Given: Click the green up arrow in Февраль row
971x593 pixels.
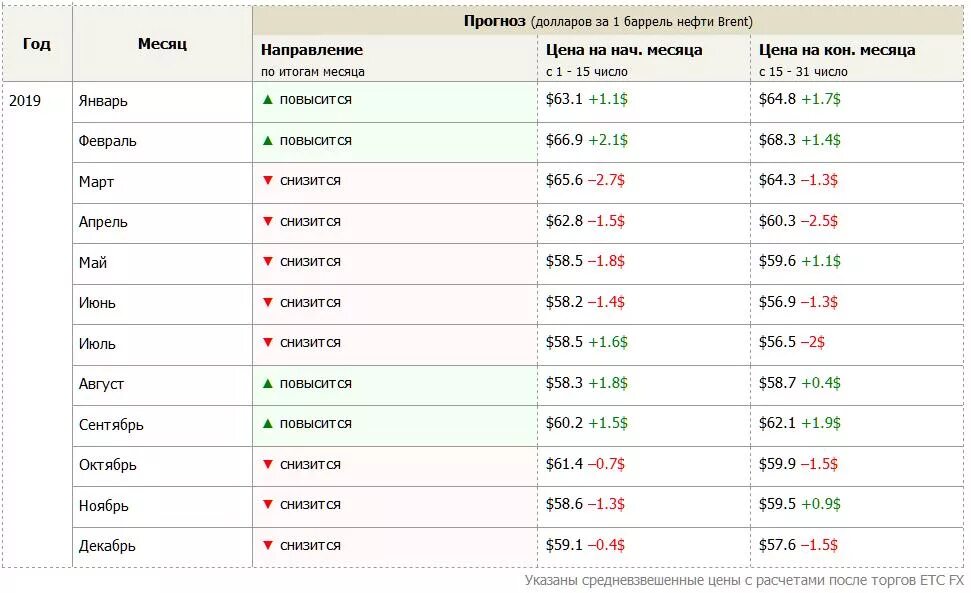Looking at the screenshot, I should point(267,141).
